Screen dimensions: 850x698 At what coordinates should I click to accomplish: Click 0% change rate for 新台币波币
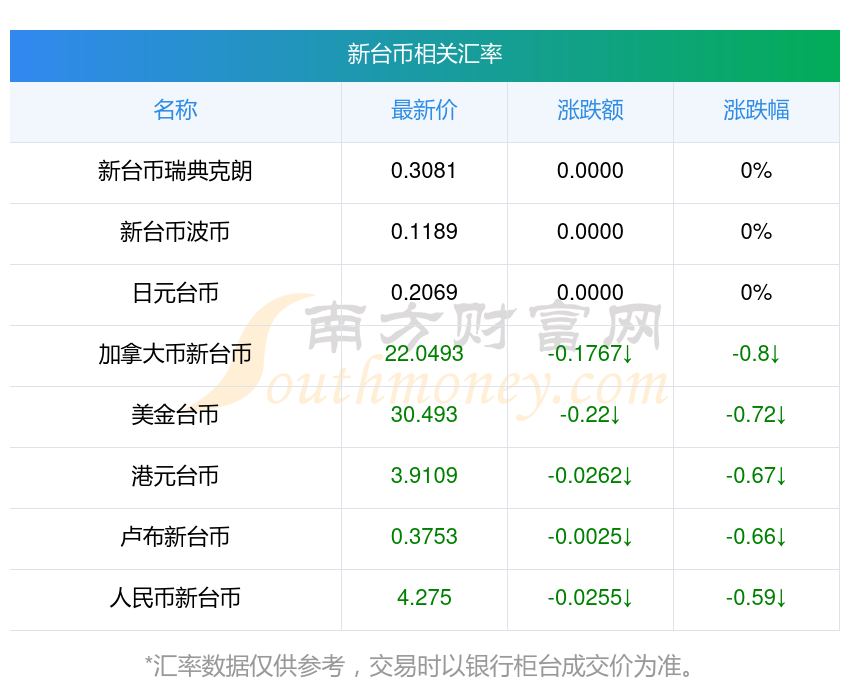pos(756,232)
